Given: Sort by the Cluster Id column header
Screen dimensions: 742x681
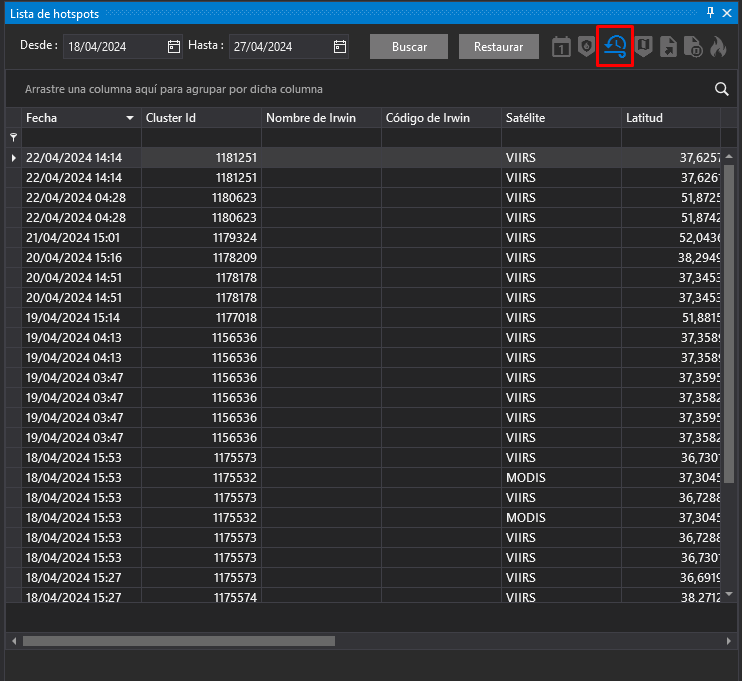Looking at the screenshot, I should coord(200,118).
